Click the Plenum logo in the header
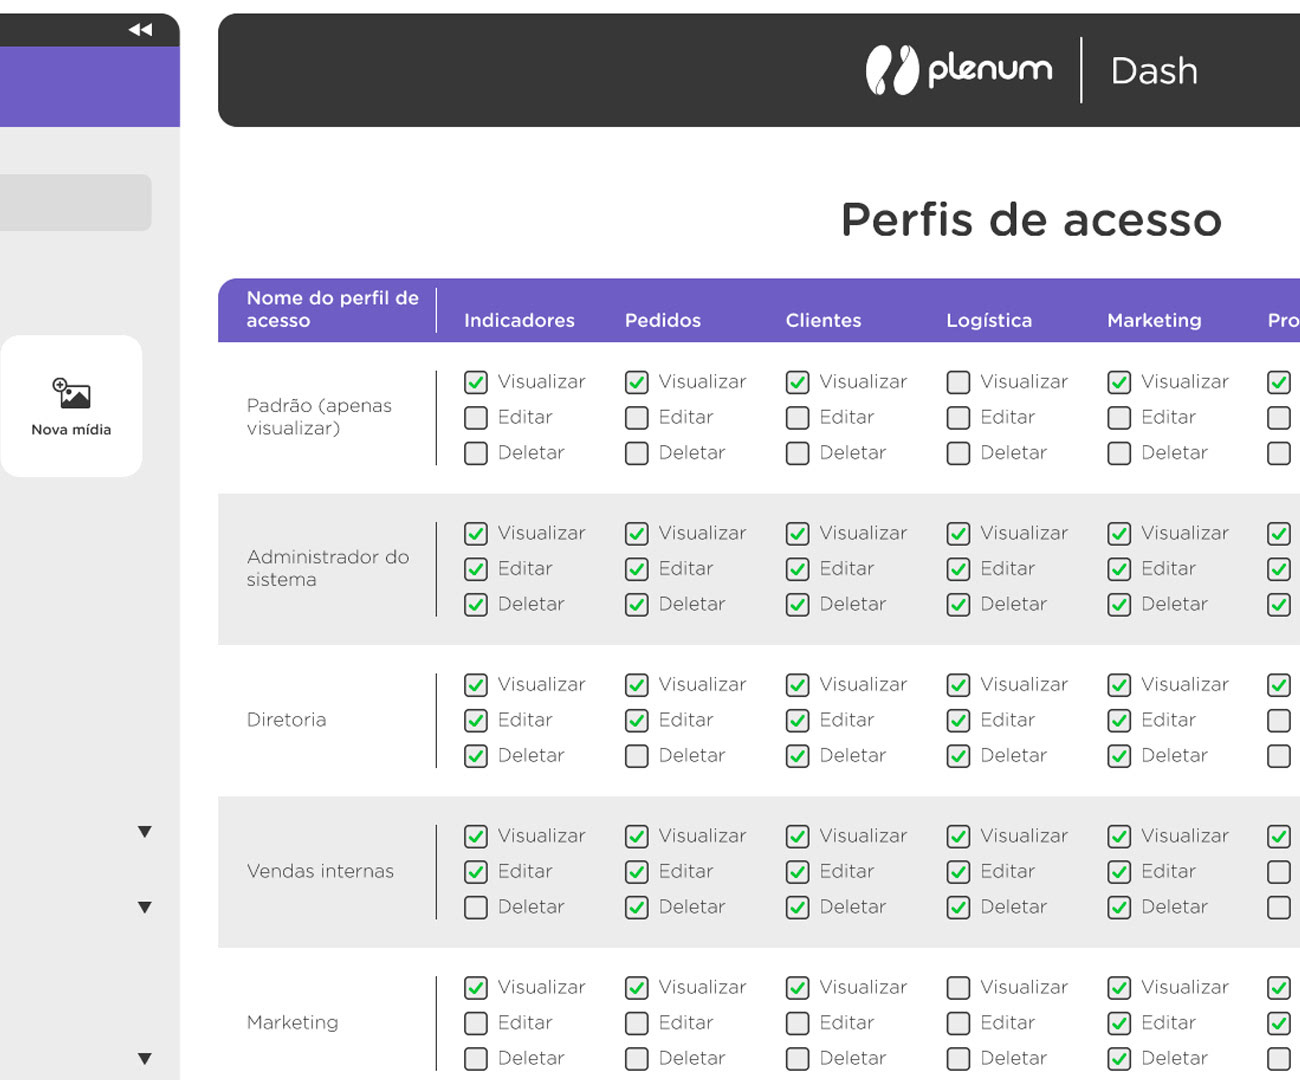 [959, 70]
